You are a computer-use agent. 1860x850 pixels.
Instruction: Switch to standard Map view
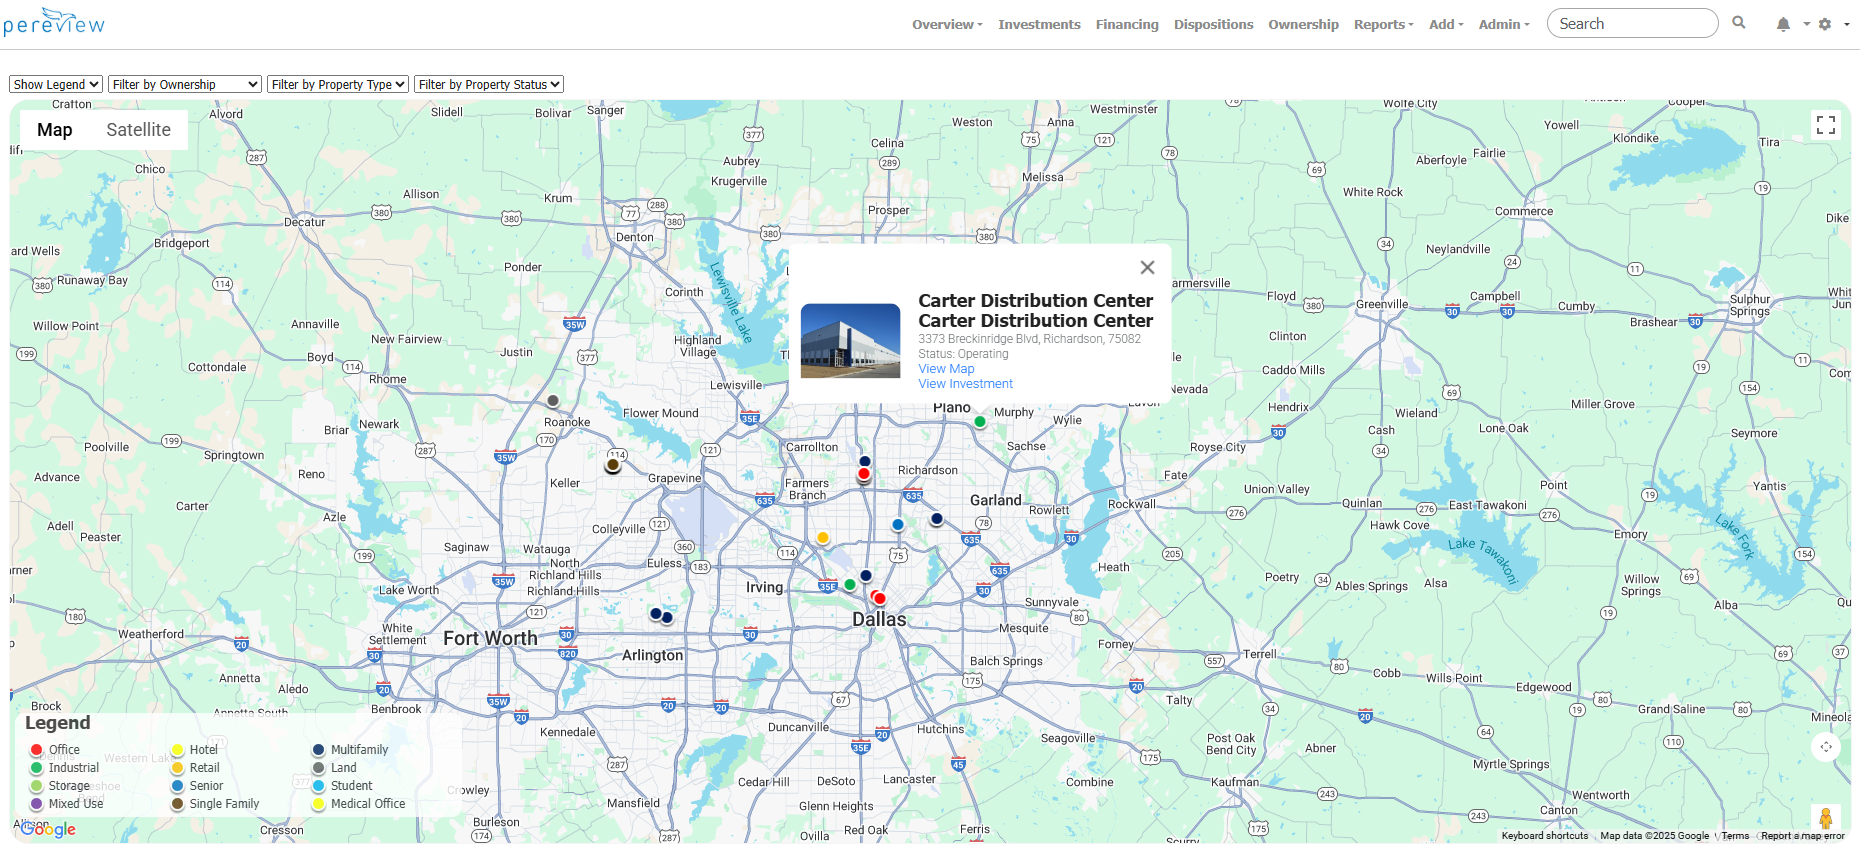click(x=55, y=130)
